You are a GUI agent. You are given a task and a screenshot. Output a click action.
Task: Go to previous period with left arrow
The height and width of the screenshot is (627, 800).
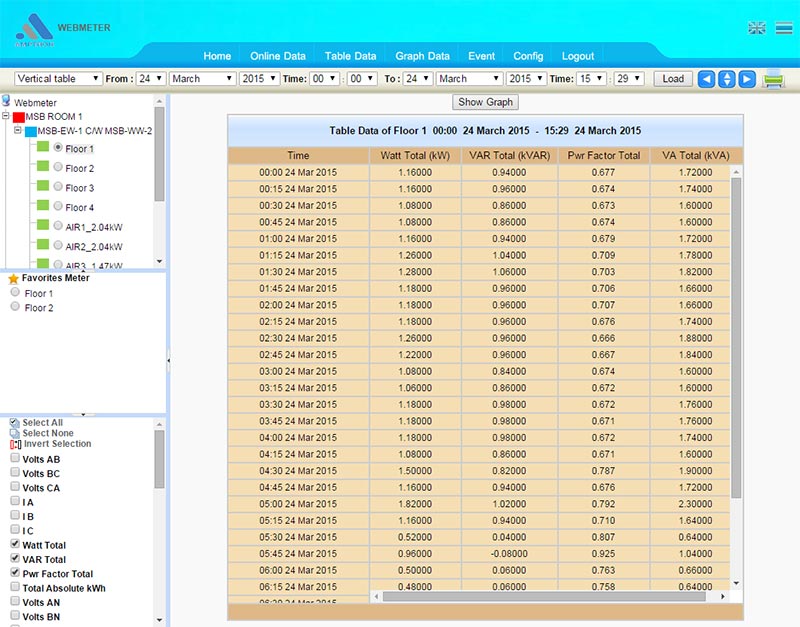click(x=706, y=79)
